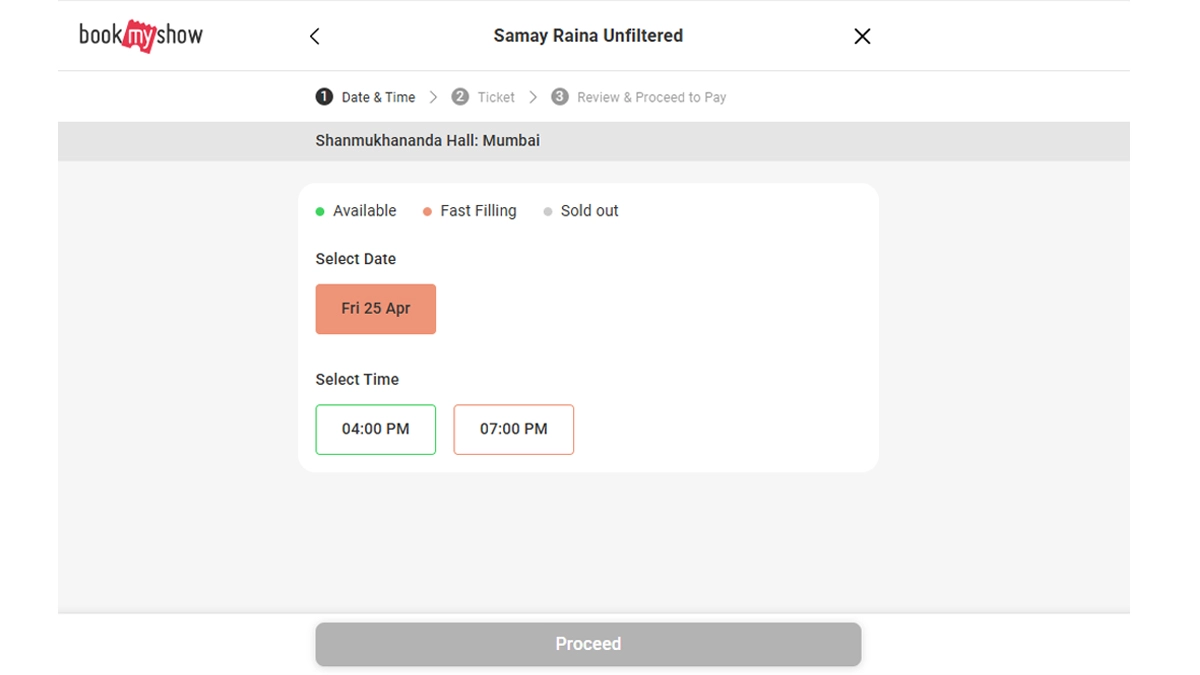Click the step 2 number circle
1200x675 pixels.
coord(460,97)
